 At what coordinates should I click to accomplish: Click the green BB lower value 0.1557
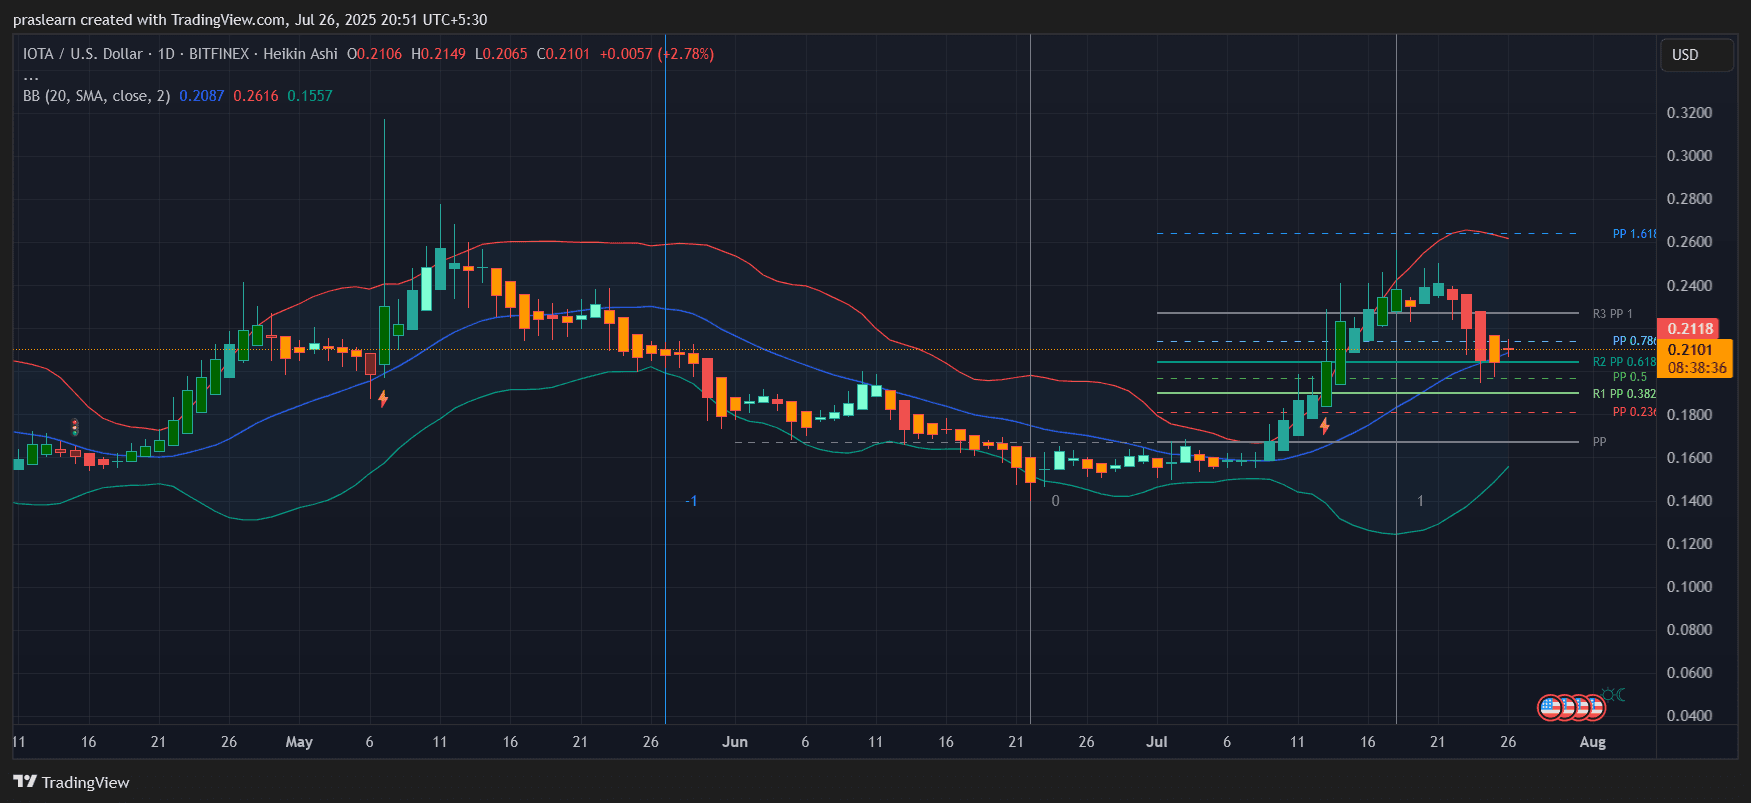coord(310,96)
